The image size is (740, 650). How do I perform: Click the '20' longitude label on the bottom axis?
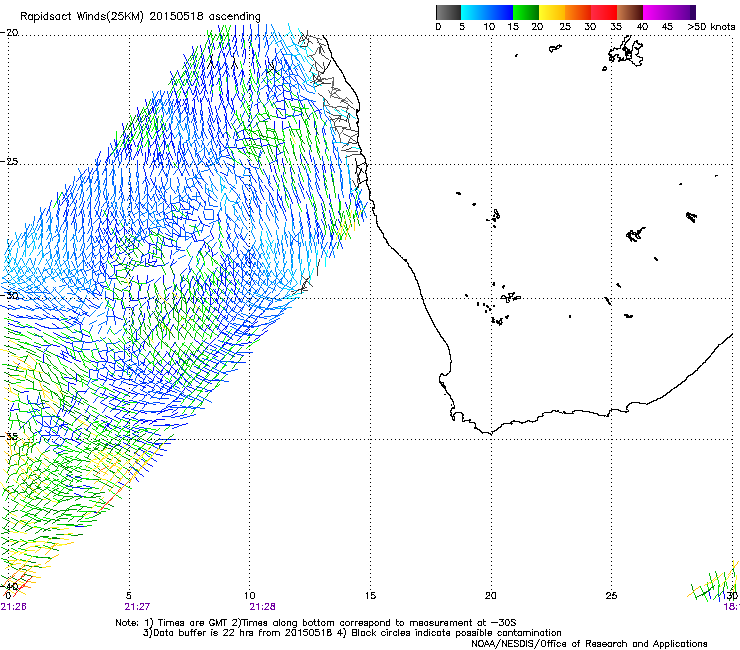pos(491,596)
